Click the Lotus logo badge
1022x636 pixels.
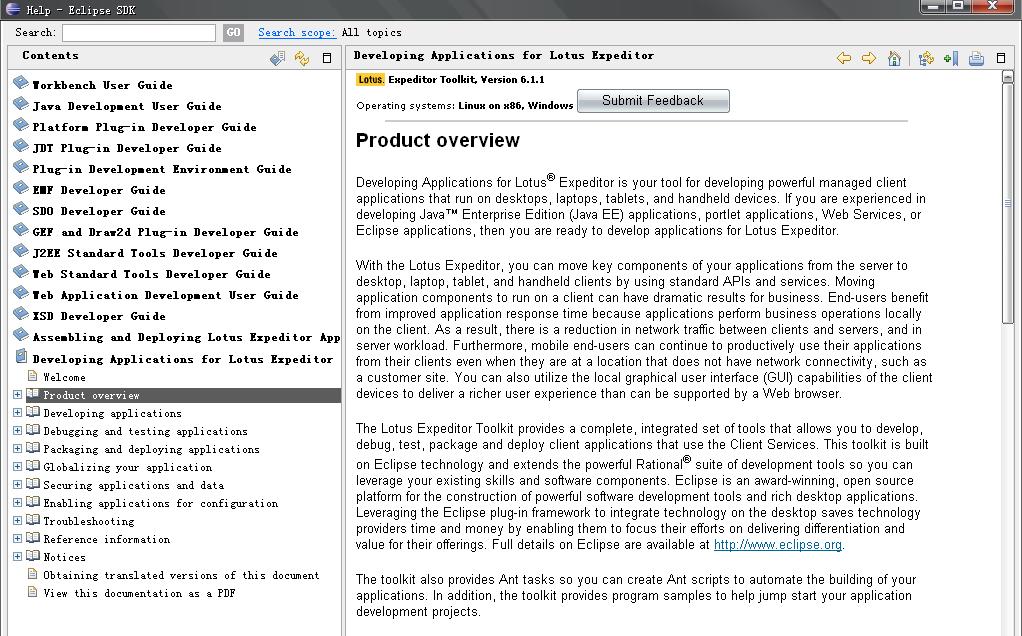pyautogui.click(x=370, y=80)
